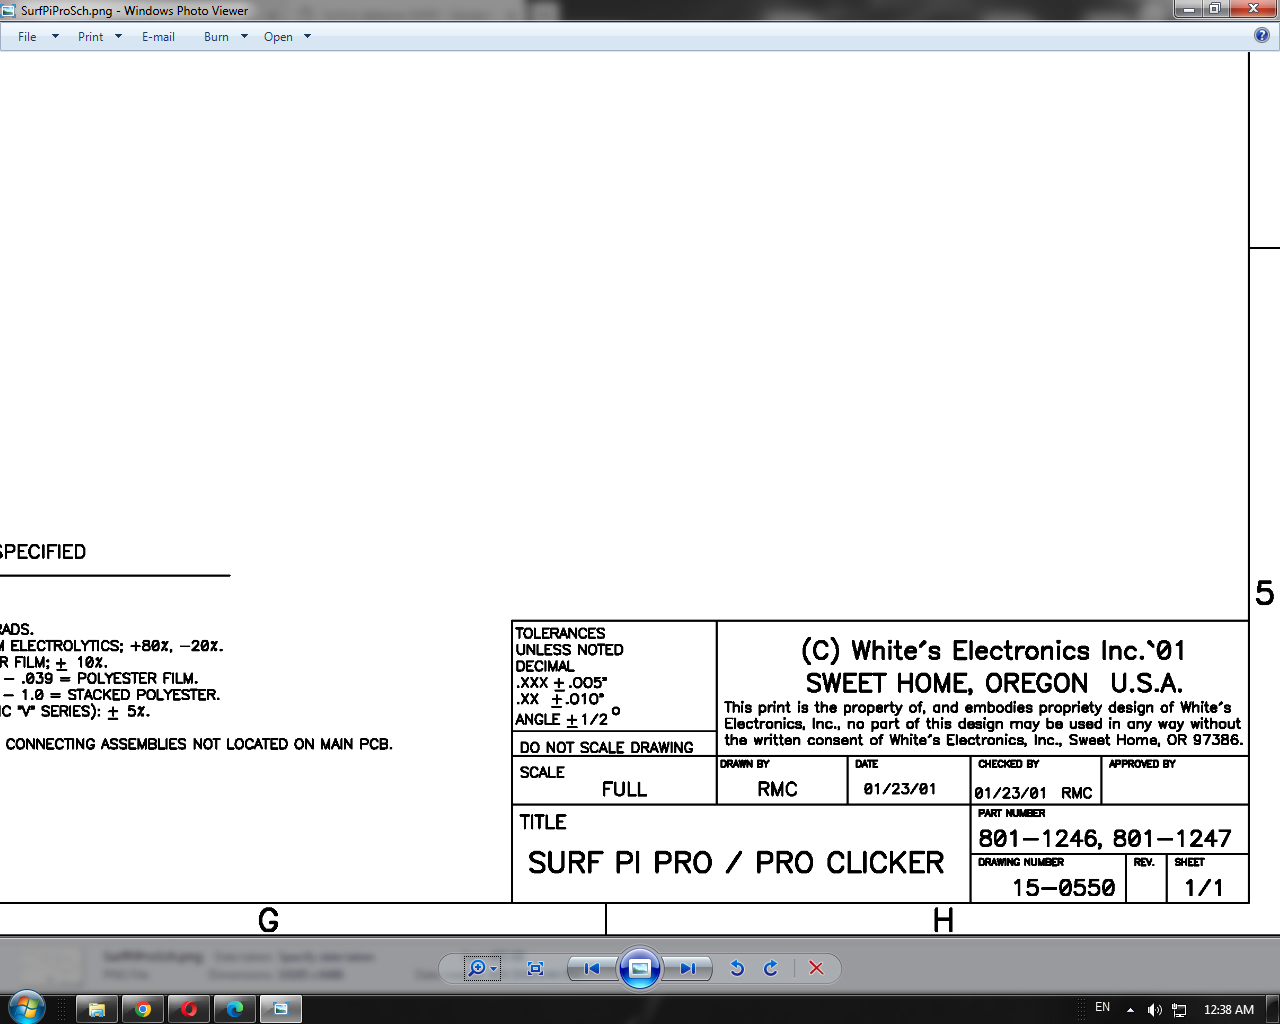The height and width of the screenshot is (1024, 1280).
Task: Open Photo Viewer help
Action: click(1262, 35)
